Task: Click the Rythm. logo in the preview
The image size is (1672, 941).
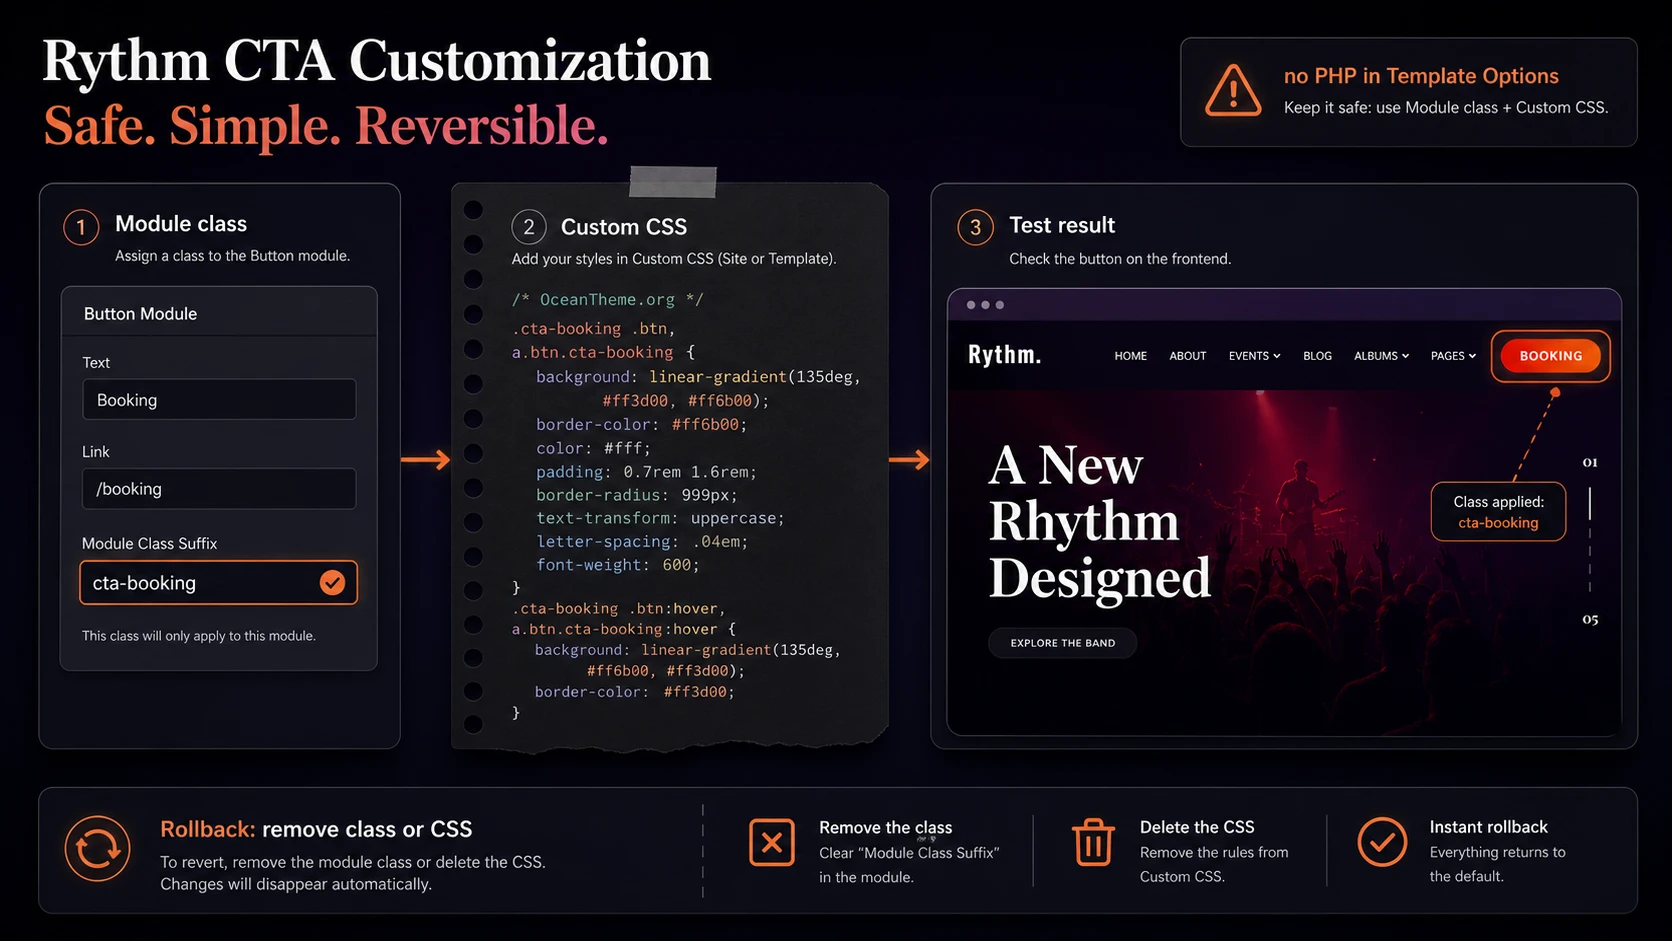Action: click(1004, 355)
